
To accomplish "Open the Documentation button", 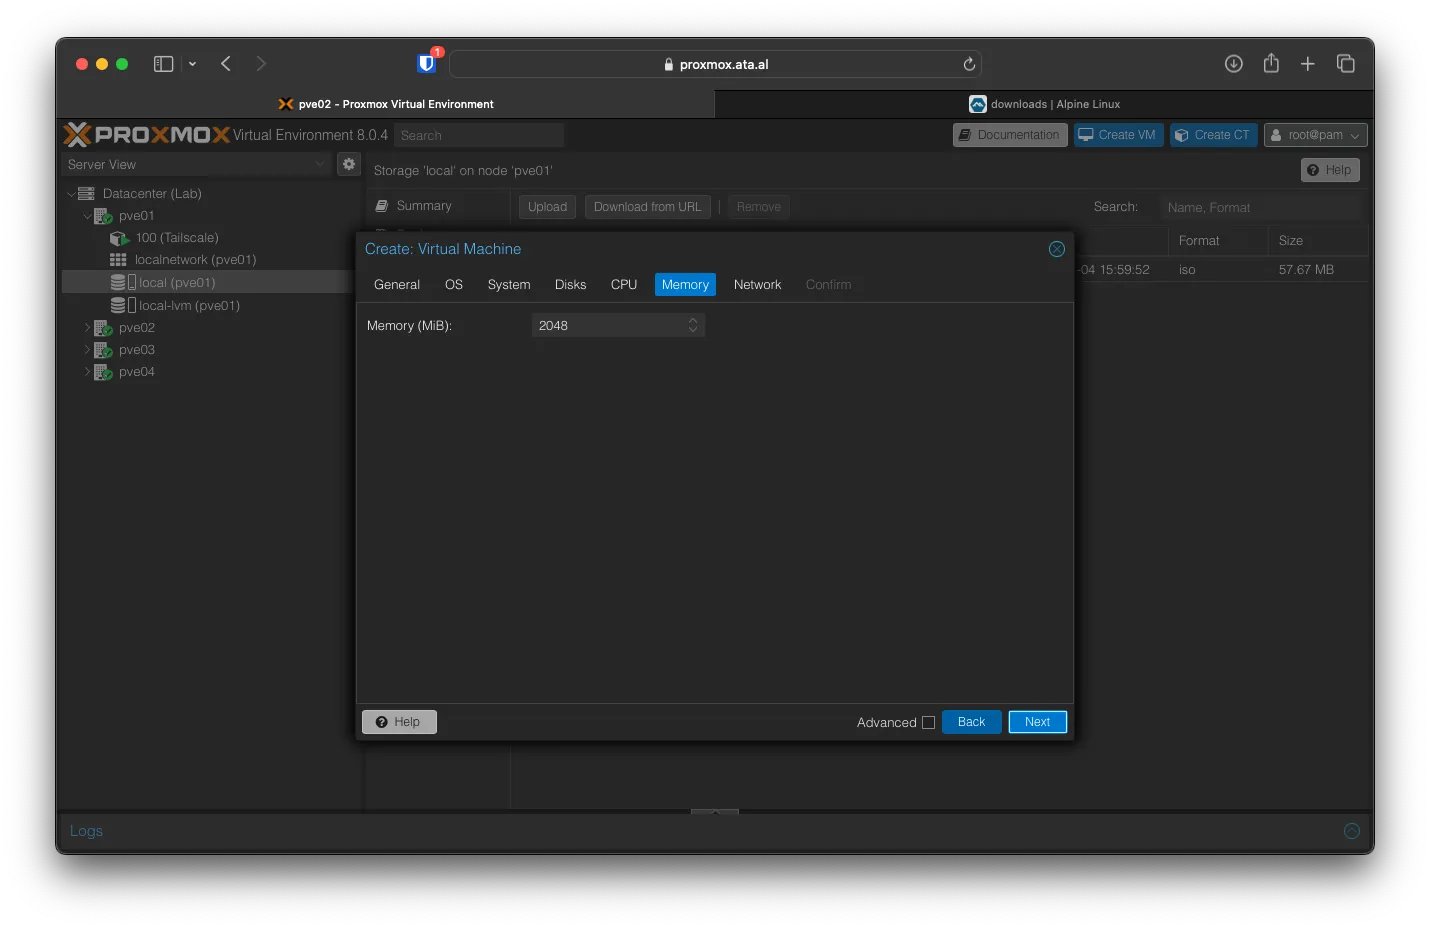I will [1010, 135].
